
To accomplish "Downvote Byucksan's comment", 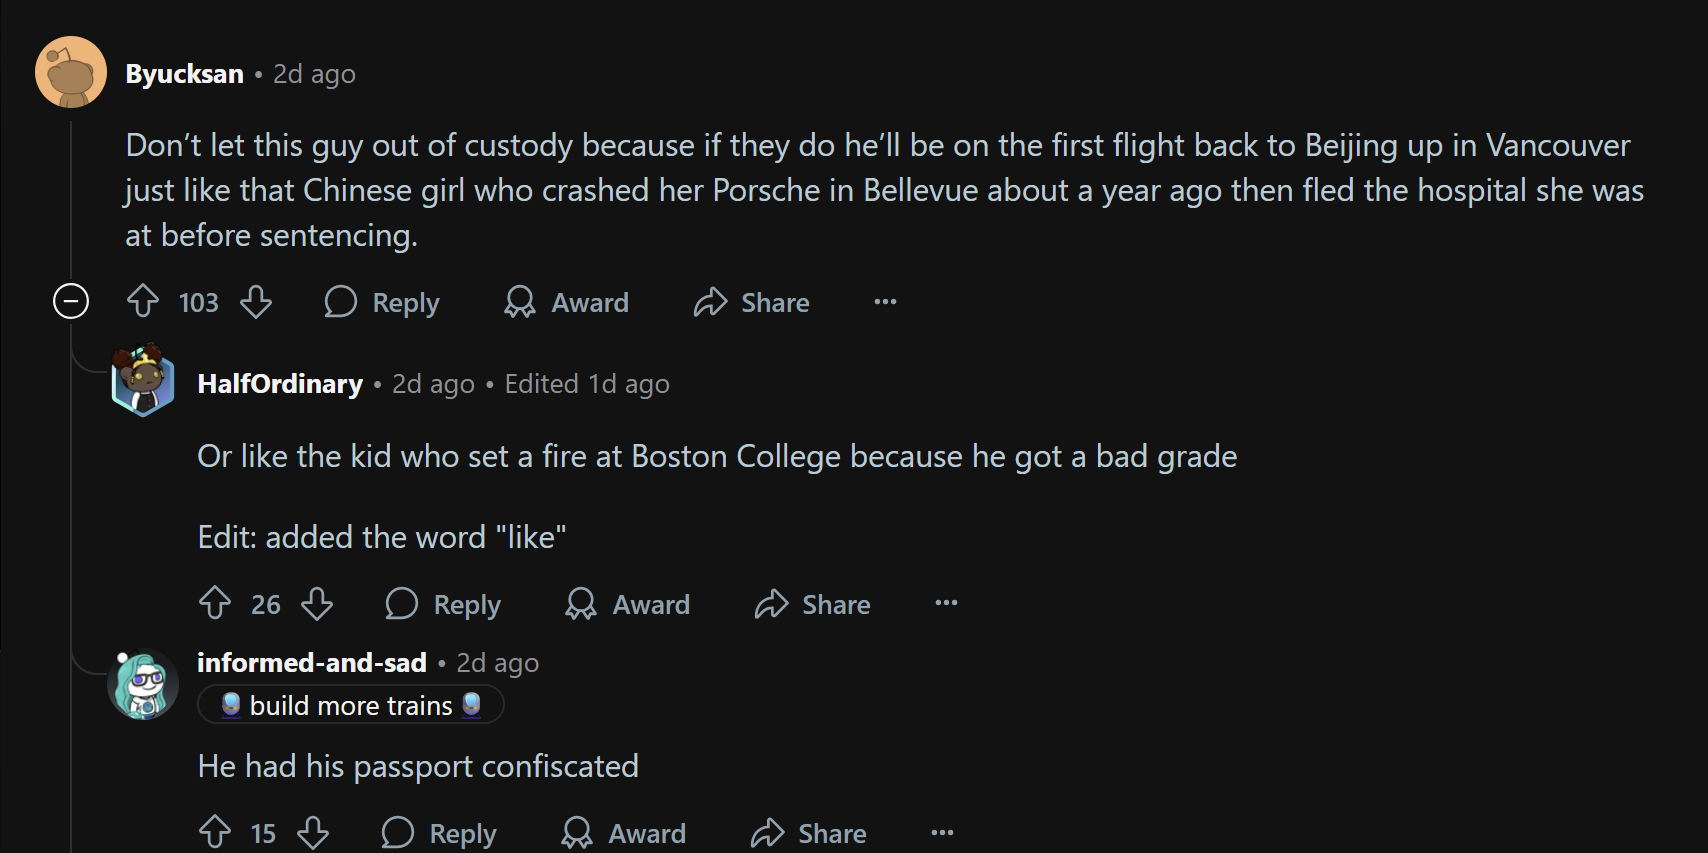I will tap(256, 302).
